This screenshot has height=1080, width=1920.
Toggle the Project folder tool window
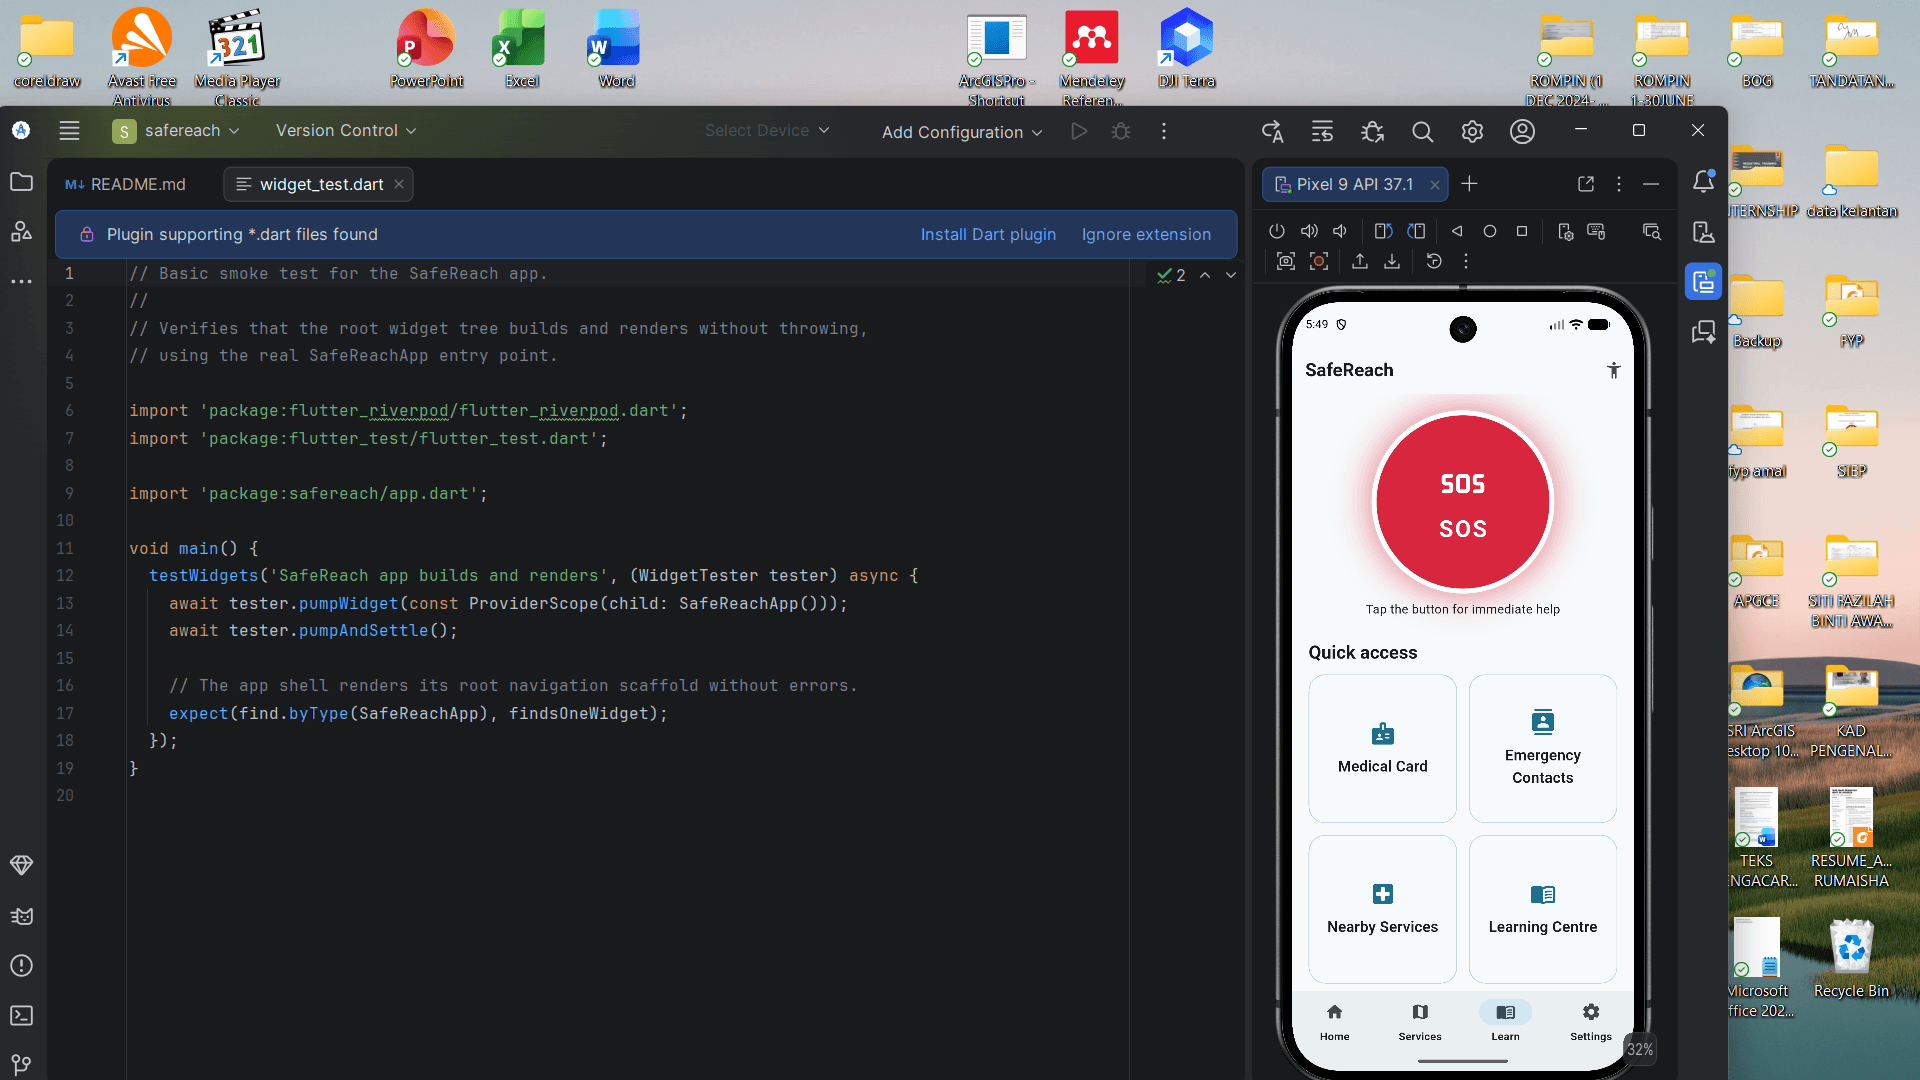click(21, 182)
